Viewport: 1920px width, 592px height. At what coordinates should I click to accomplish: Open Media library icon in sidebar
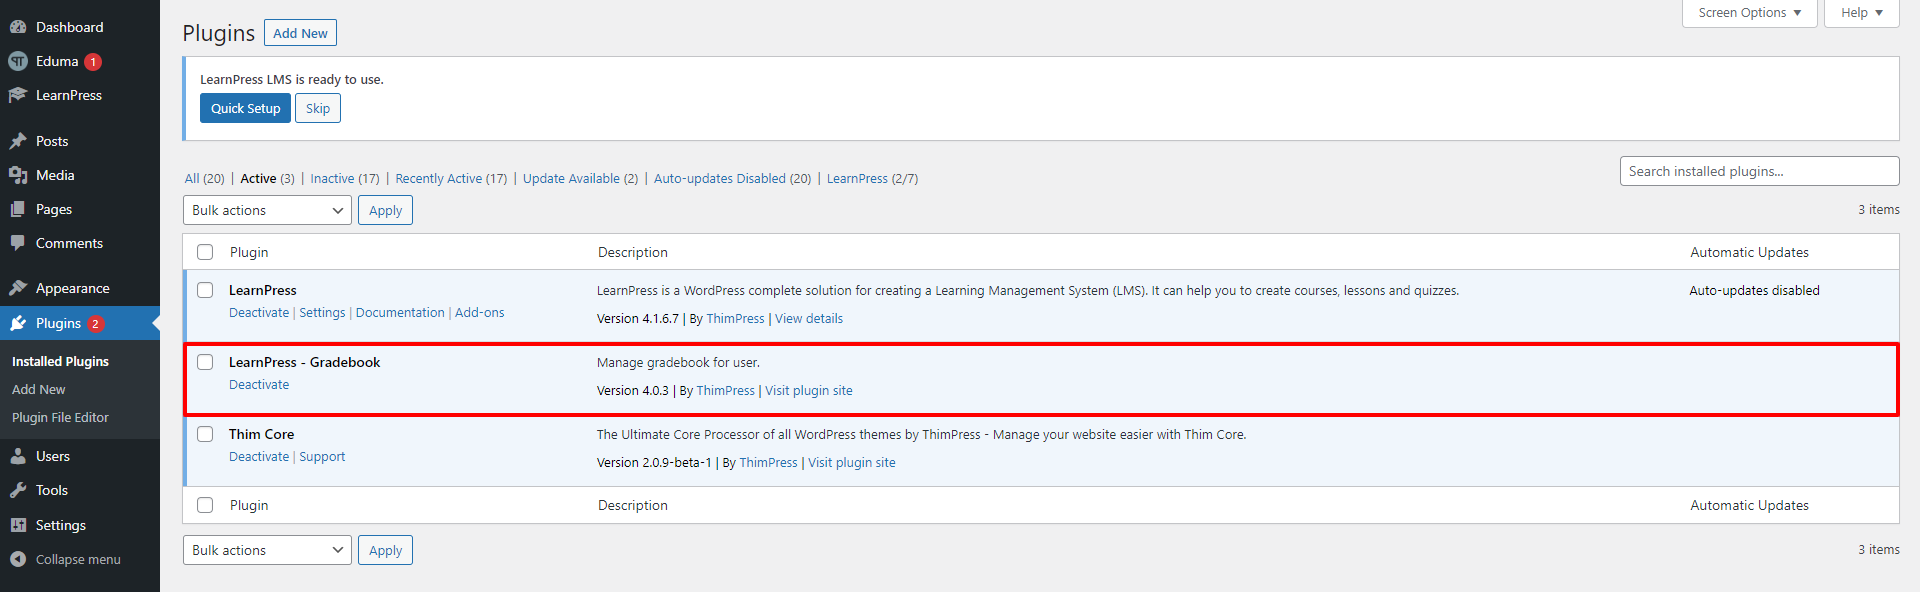click(18, 175)
